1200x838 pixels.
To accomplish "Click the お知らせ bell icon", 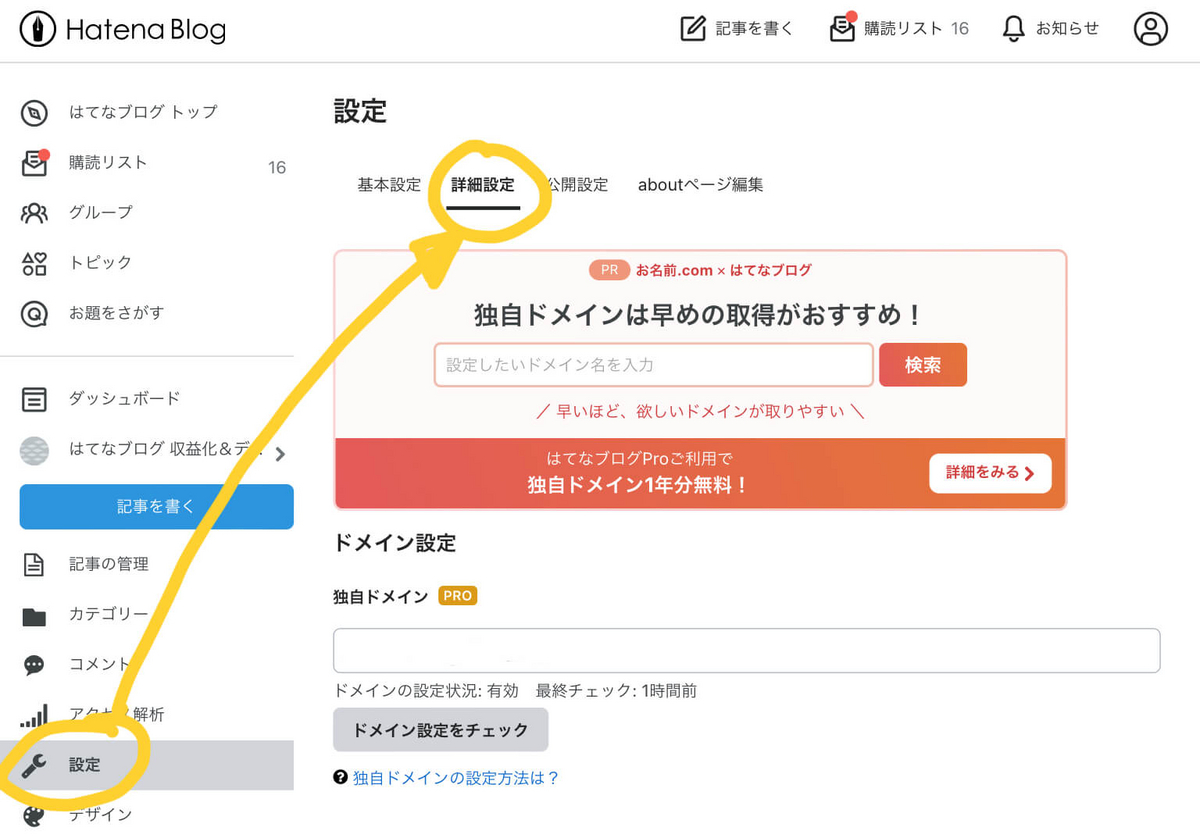I will pos(1014,29).
